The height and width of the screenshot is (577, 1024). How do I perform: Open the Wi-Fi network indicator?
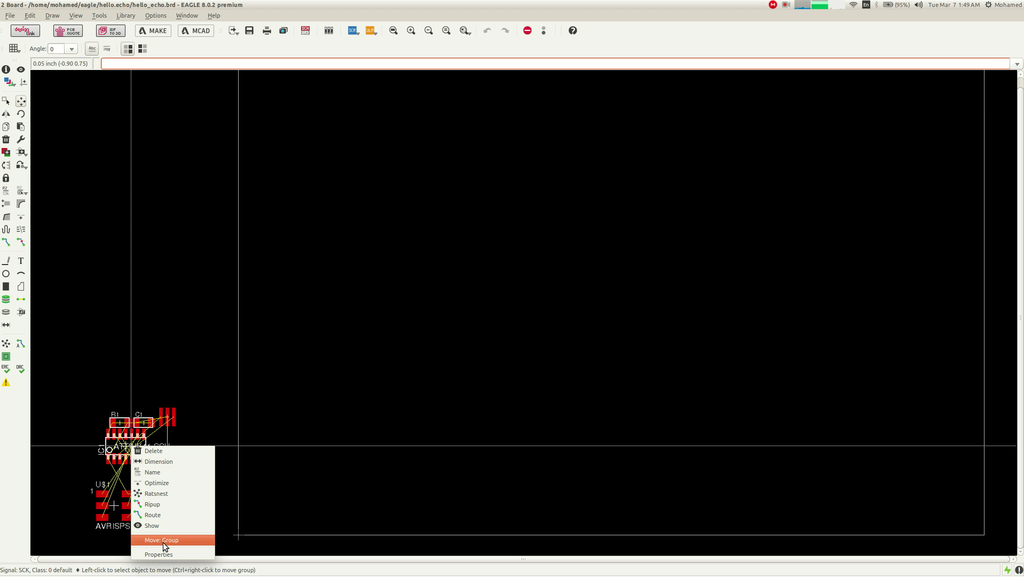(853, 5)
